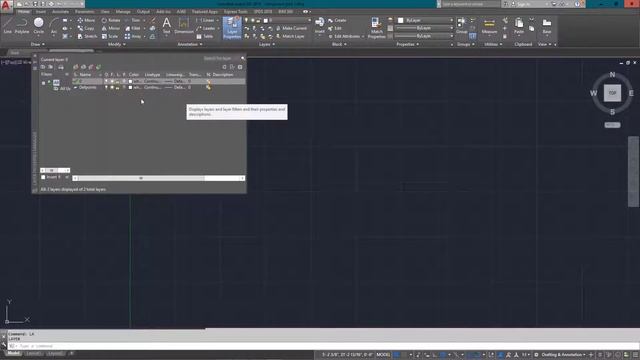Open Layer Properties manager
This screenshot has height=360, width=640.
232,28
